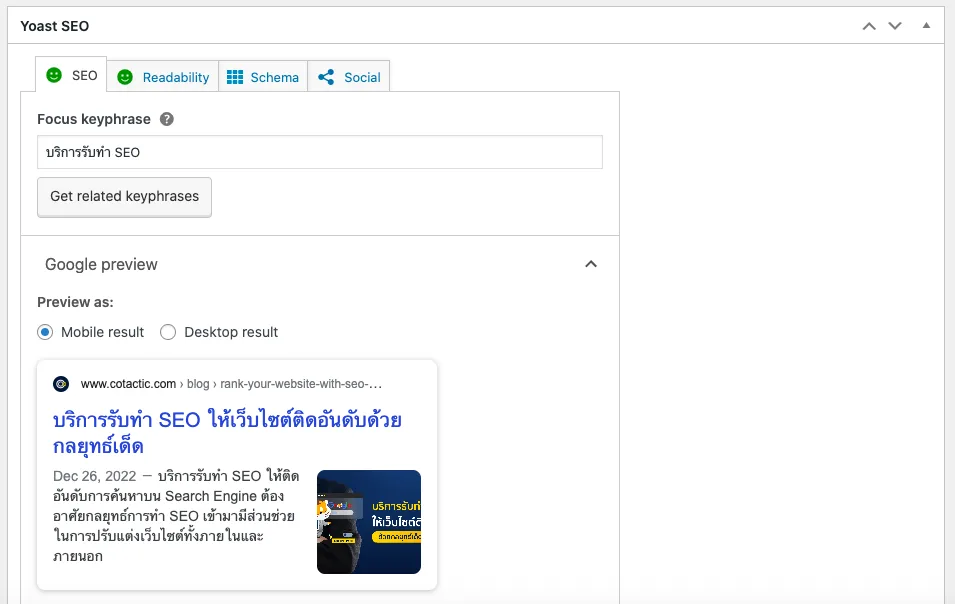Open the Focus keyphrase help icon
This screenshot has height=604, width=955.
click(167, 118)
